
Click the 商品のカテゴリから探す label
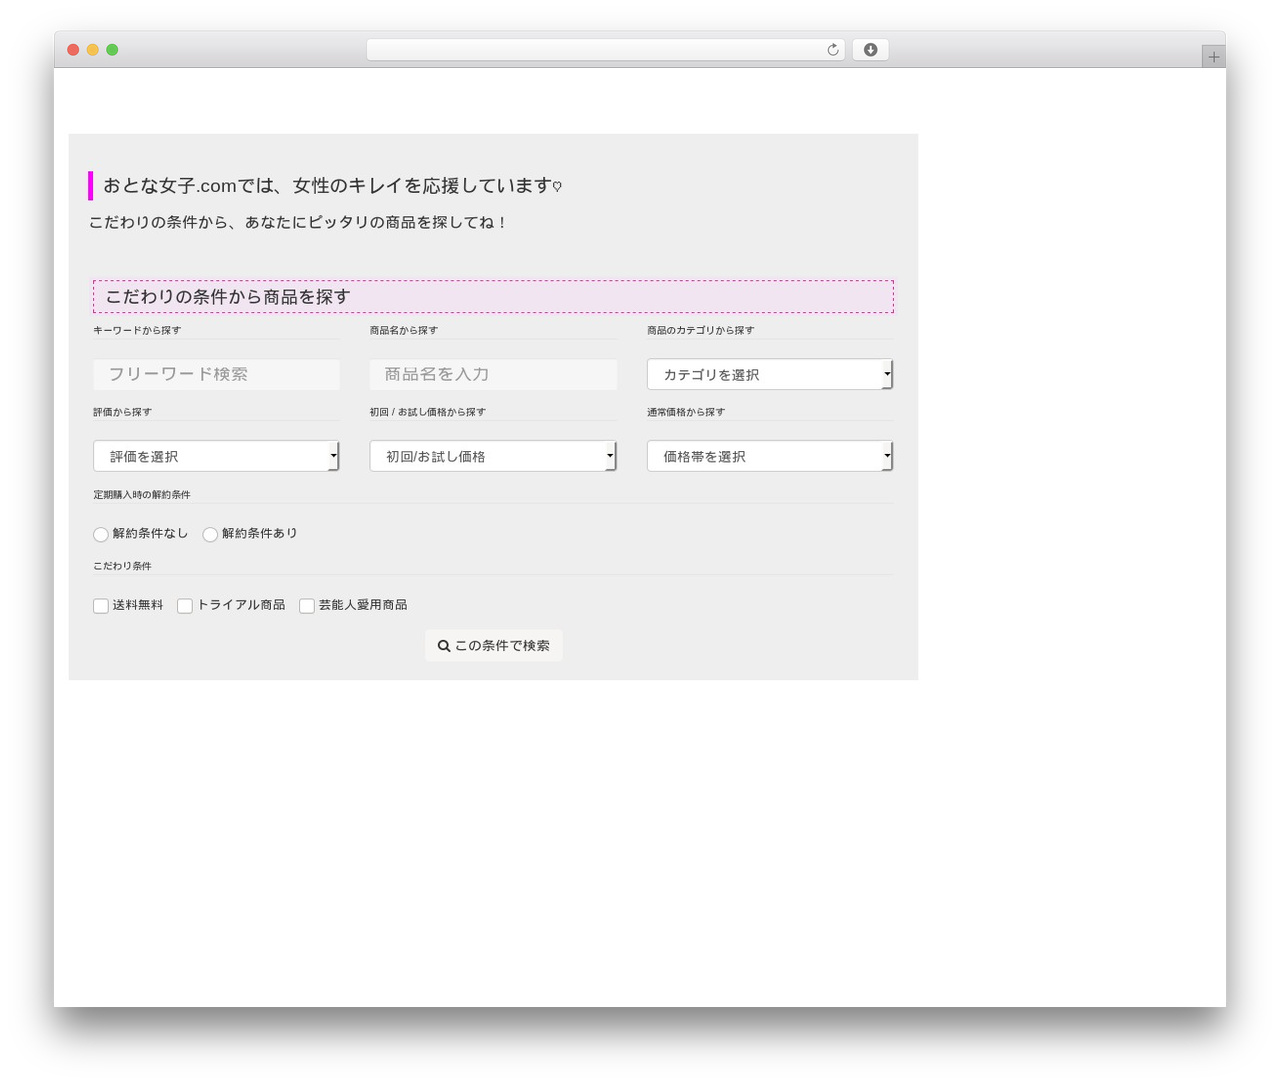point(701,330)
